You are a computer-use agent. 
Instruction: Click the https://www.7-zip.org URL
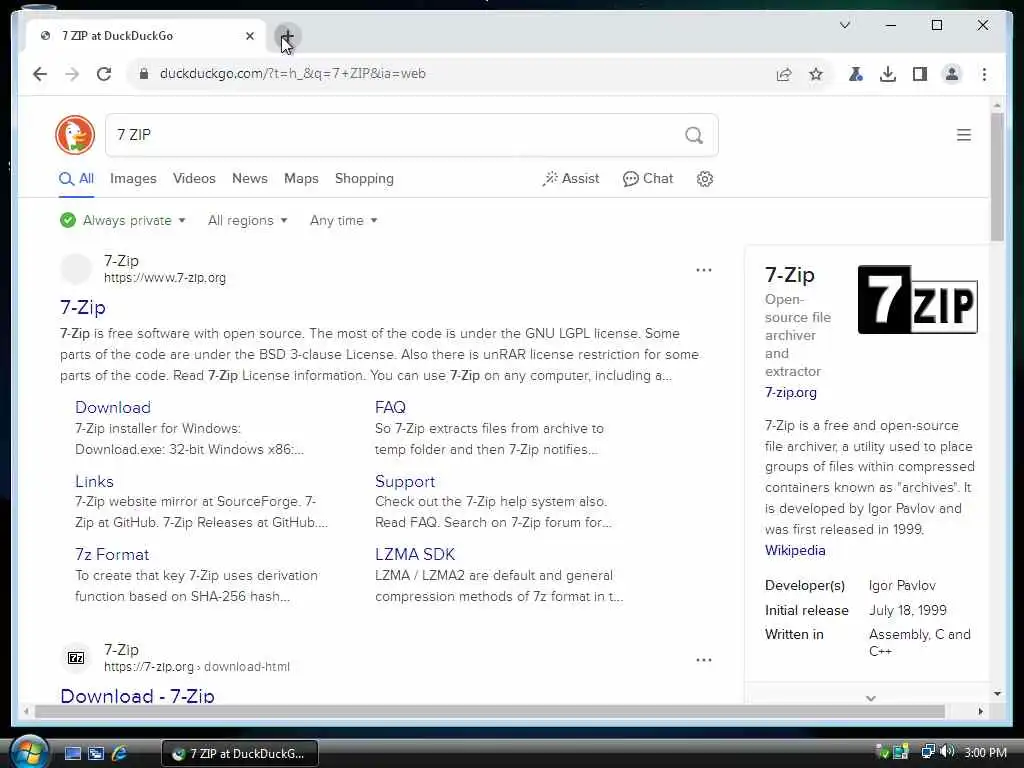[165, 278]
